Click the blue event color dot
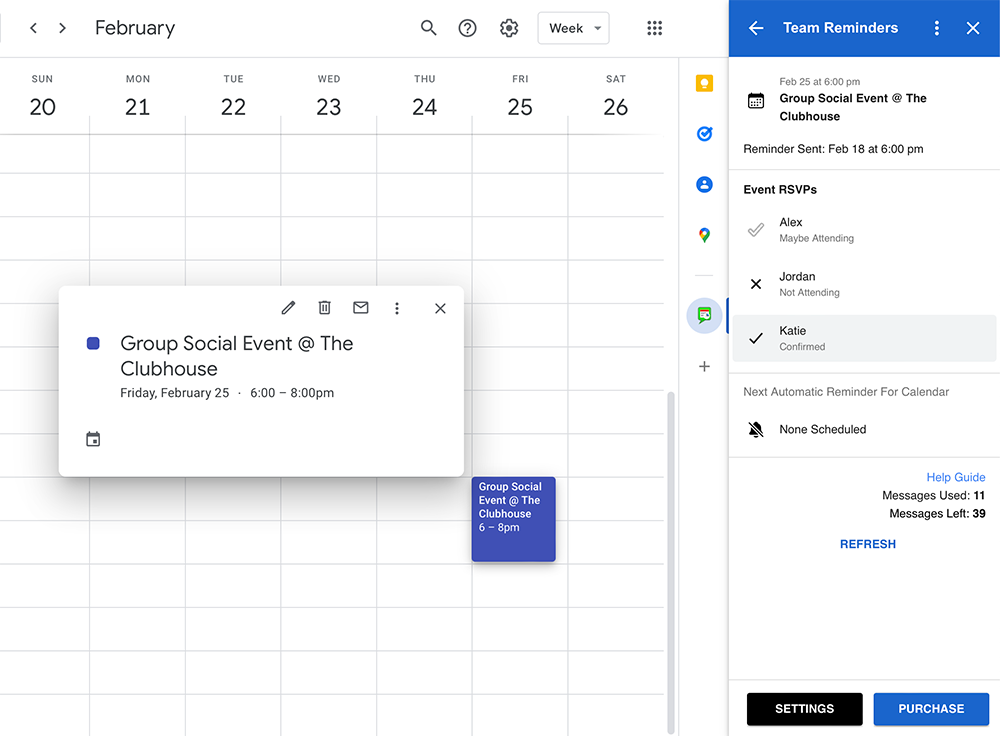1000x736 pixels. tap(93, 343)
